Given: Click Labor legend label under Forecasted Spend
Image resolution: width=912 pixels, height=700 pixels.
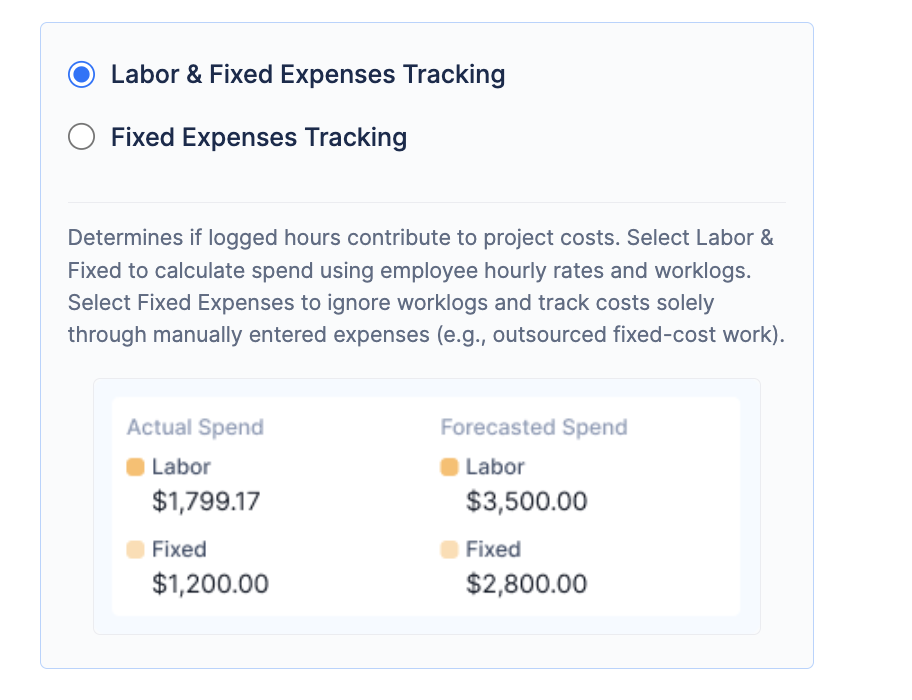Looking at the screenshot, I should (x=495, y=467).
